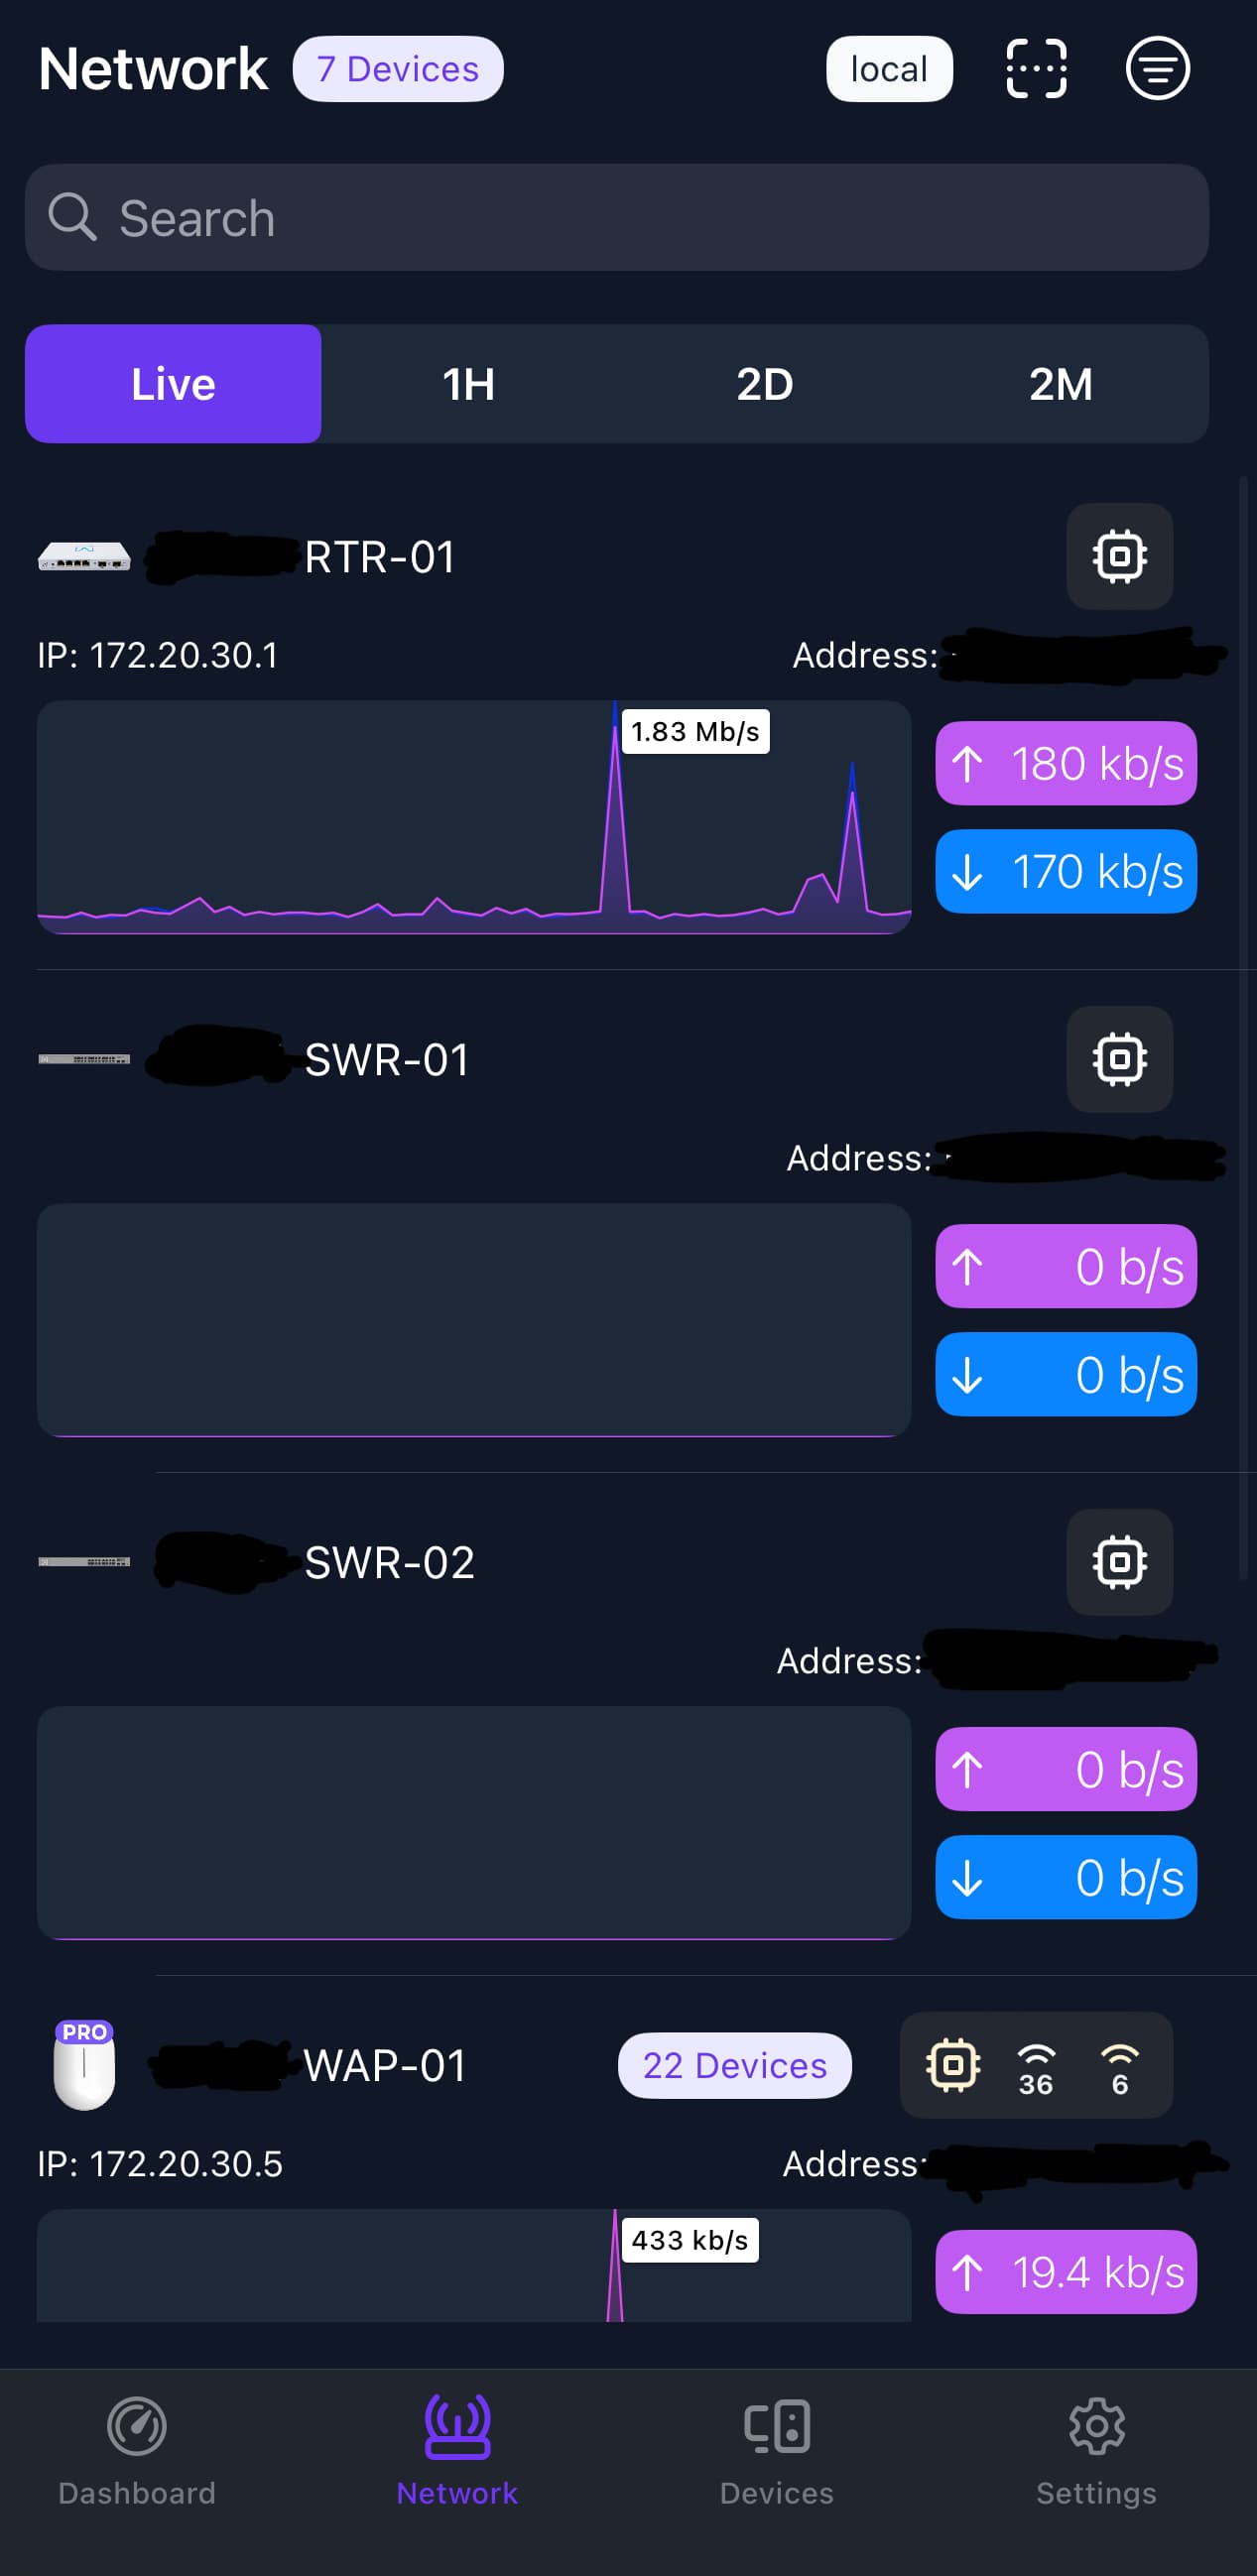Open the filter list icon

(x=1157, y=69)
